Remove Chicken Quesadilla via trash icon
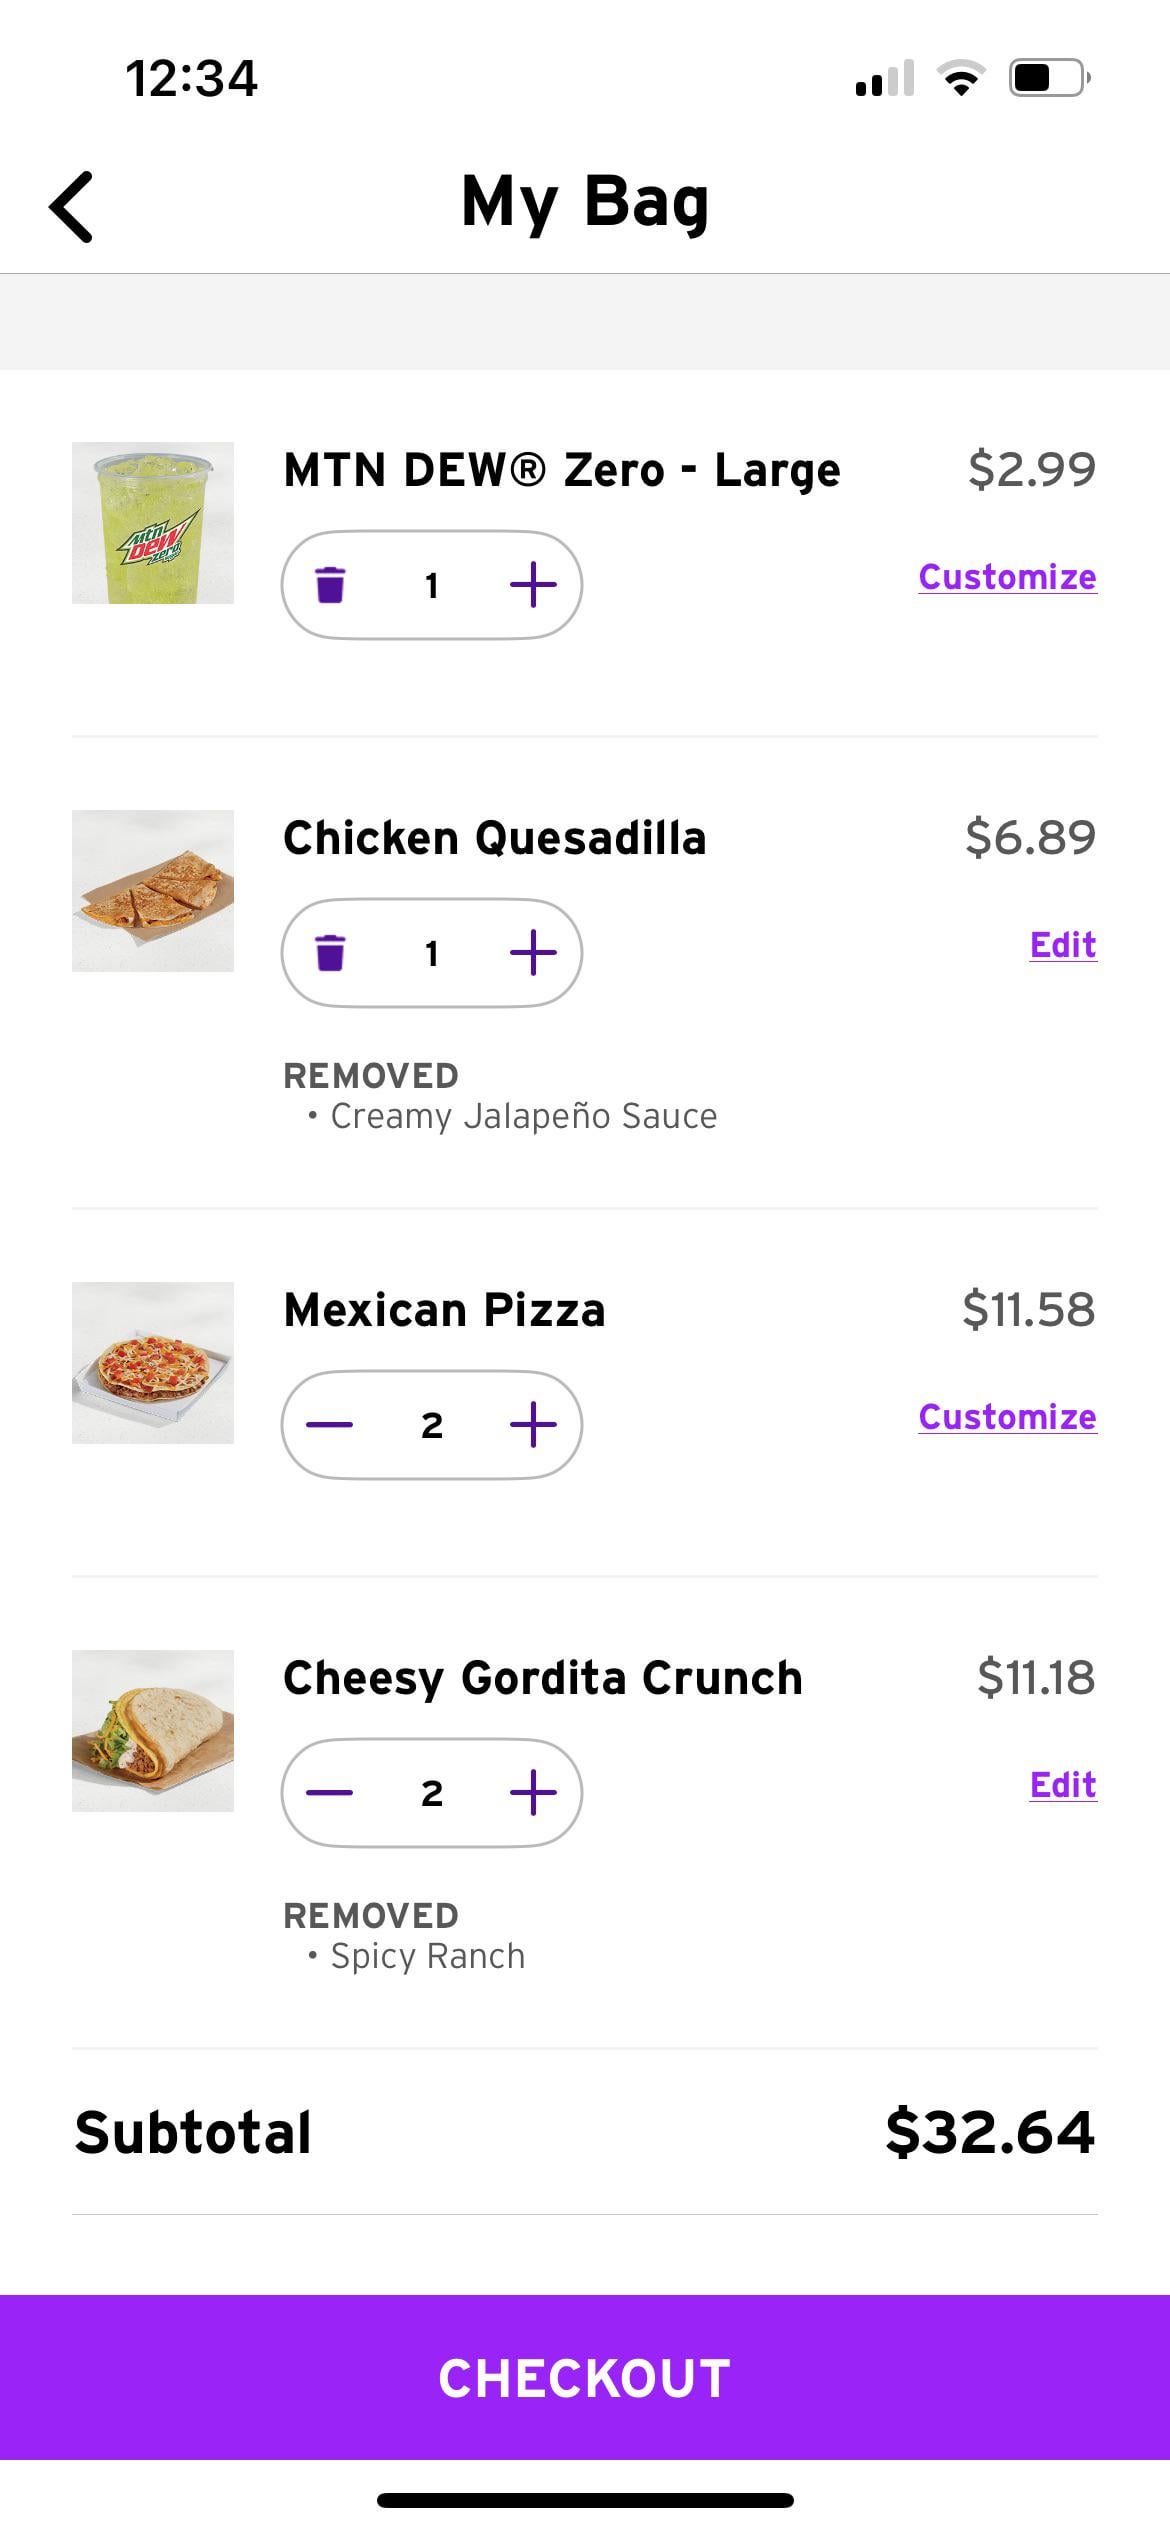The height and width of the screenshot is (2532, 1170). pos(330,953)
